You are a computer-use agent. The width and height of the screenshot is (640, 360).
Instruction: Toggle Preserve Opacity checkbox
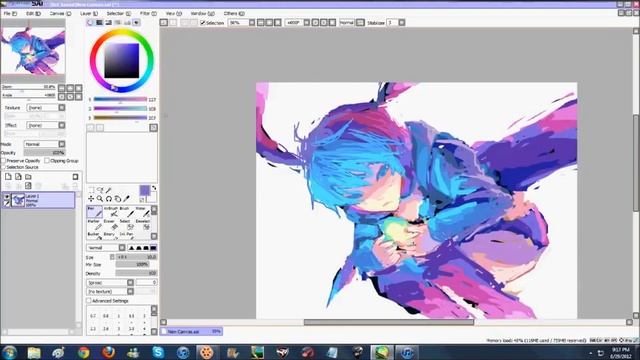pyautogui.click(x=4, y=161)
